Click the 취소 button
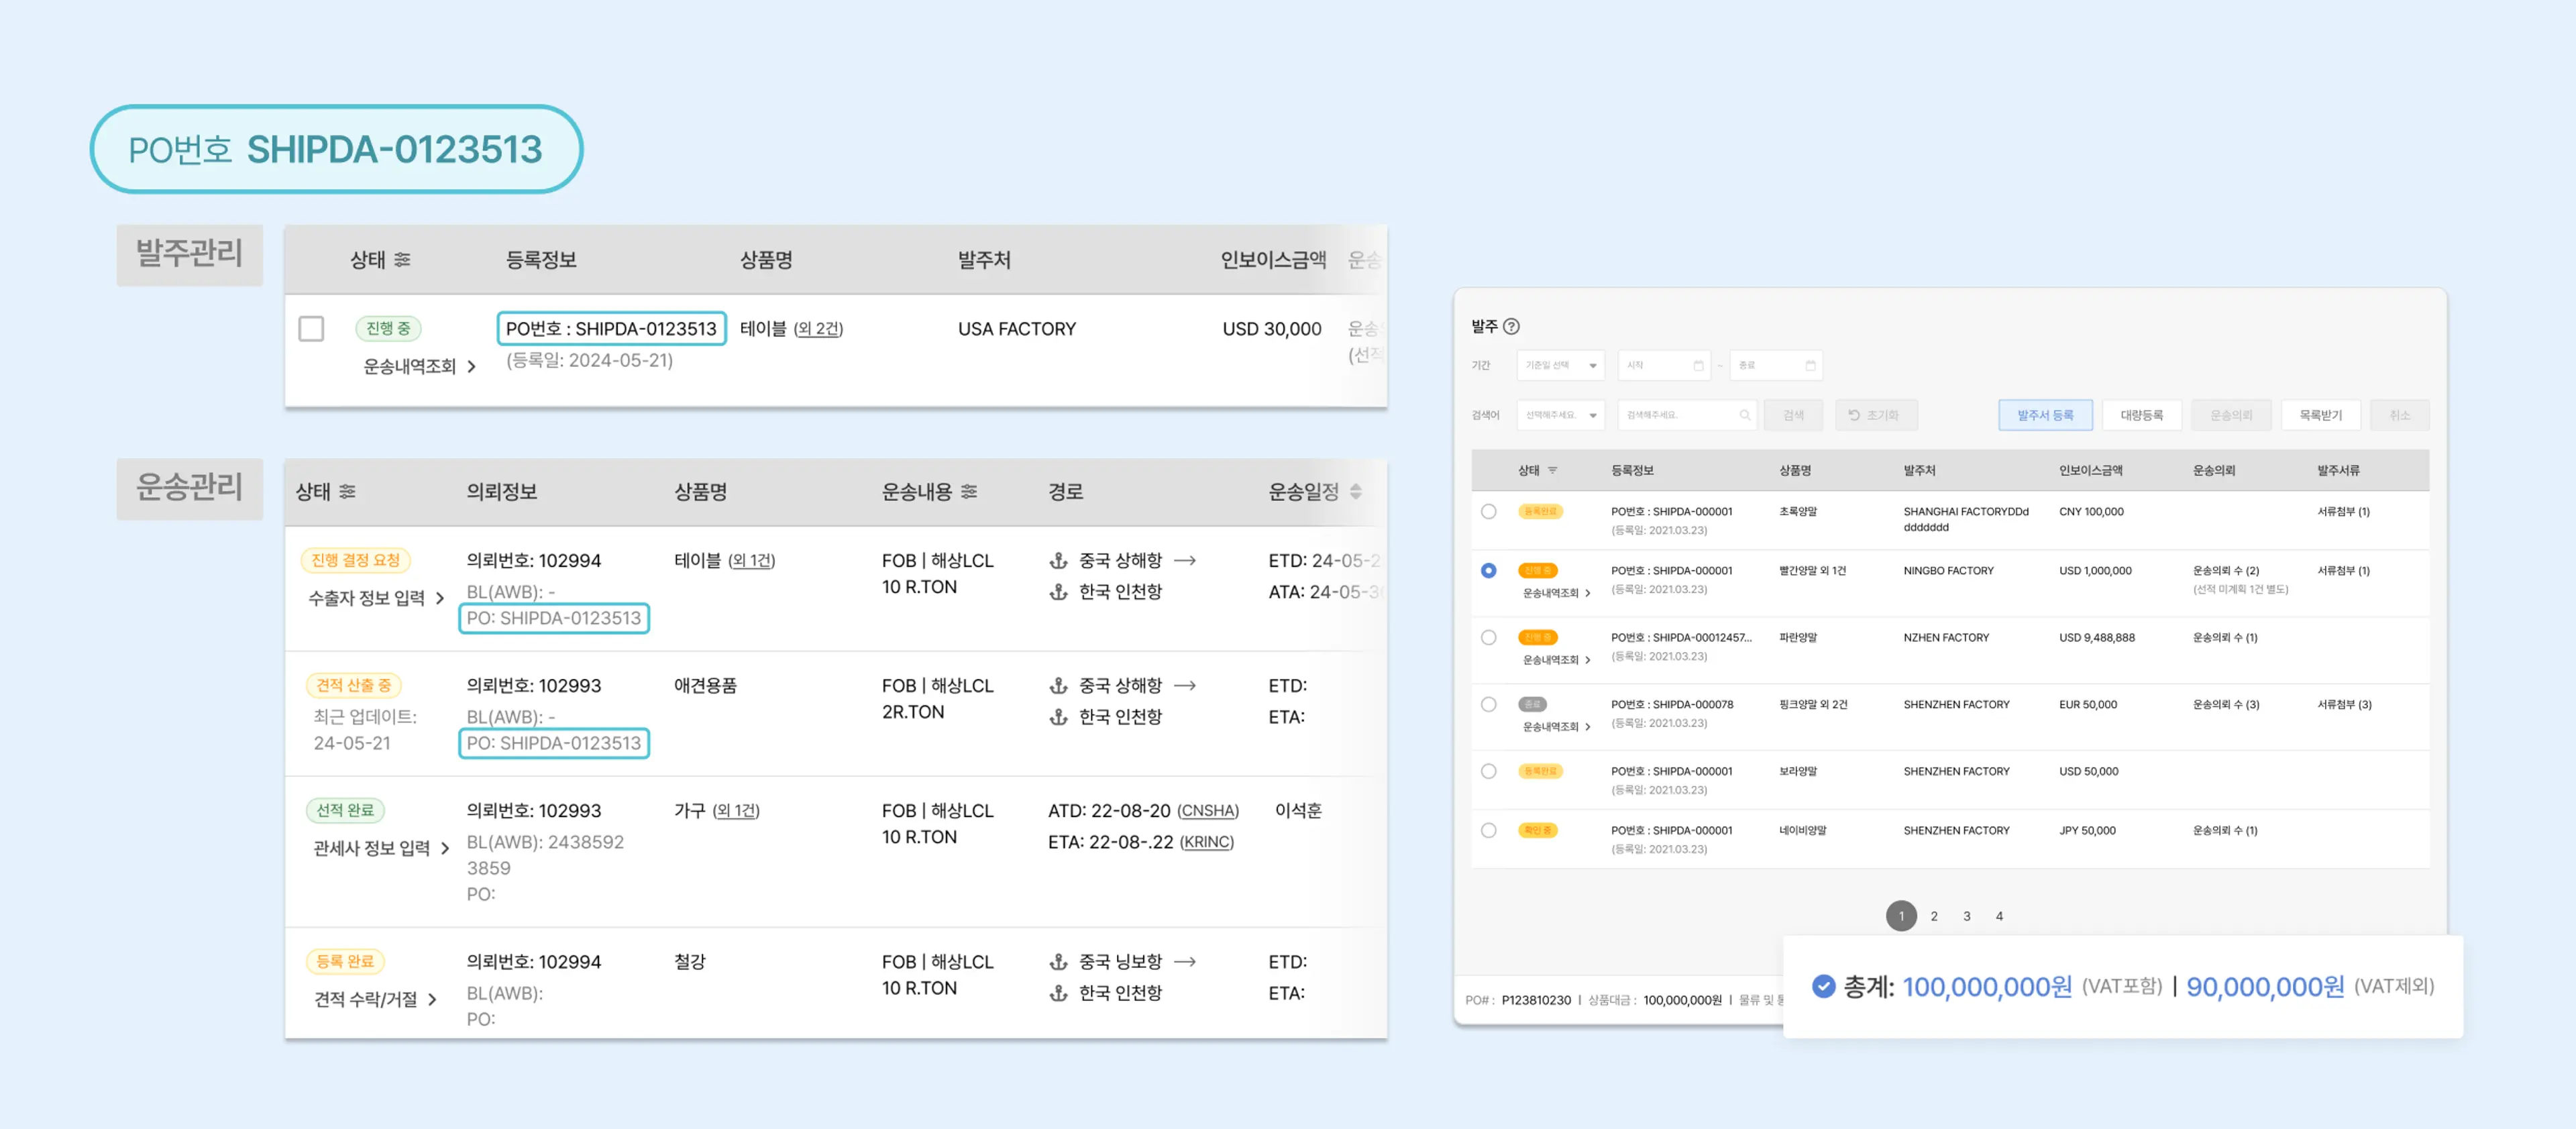Screen dimensions: 2576x1129 point(2399,415)
